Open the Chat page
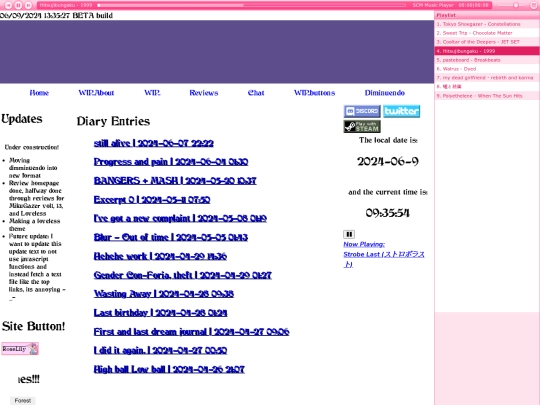 (x=256, y=93)
